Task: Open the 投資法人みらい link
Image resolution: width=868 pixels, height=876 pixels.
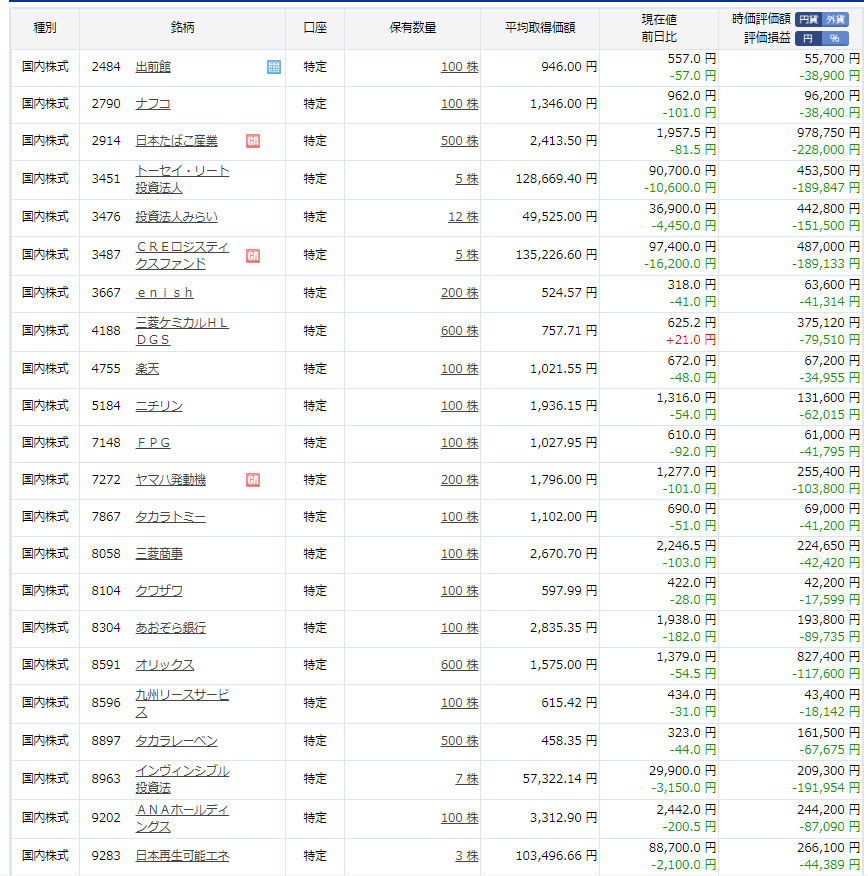Action: click(x=177, y=217)
